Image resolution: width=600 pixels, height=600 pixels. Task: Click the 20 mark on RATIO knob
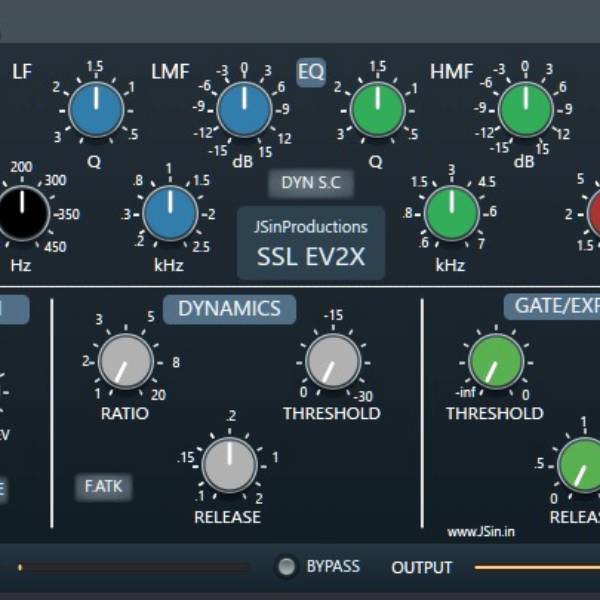(158, 395)
